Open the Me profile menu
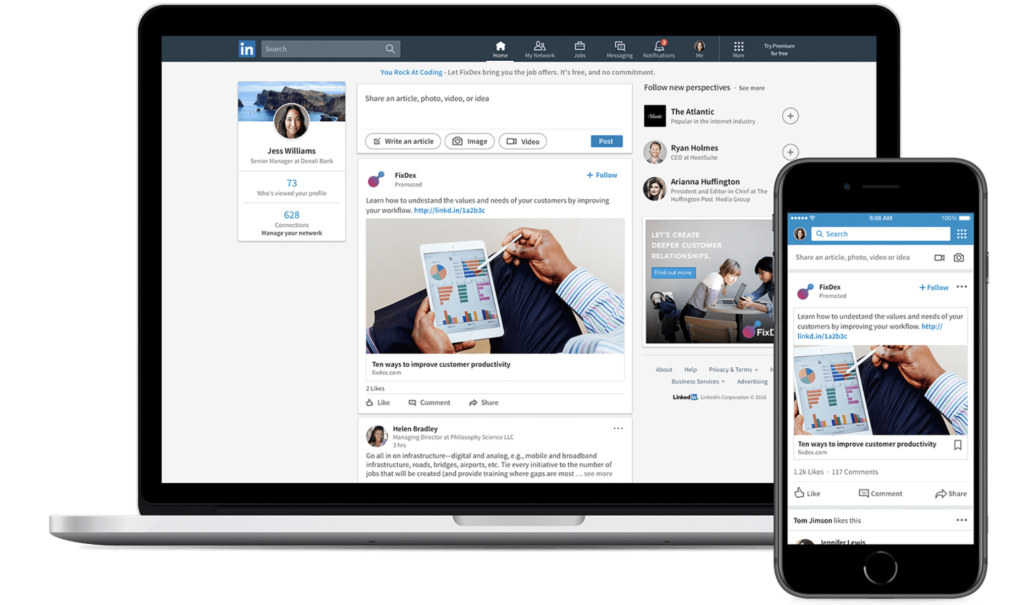This screenshot has width=1024, height=605. pyautogui.click(x=699, y=46)
